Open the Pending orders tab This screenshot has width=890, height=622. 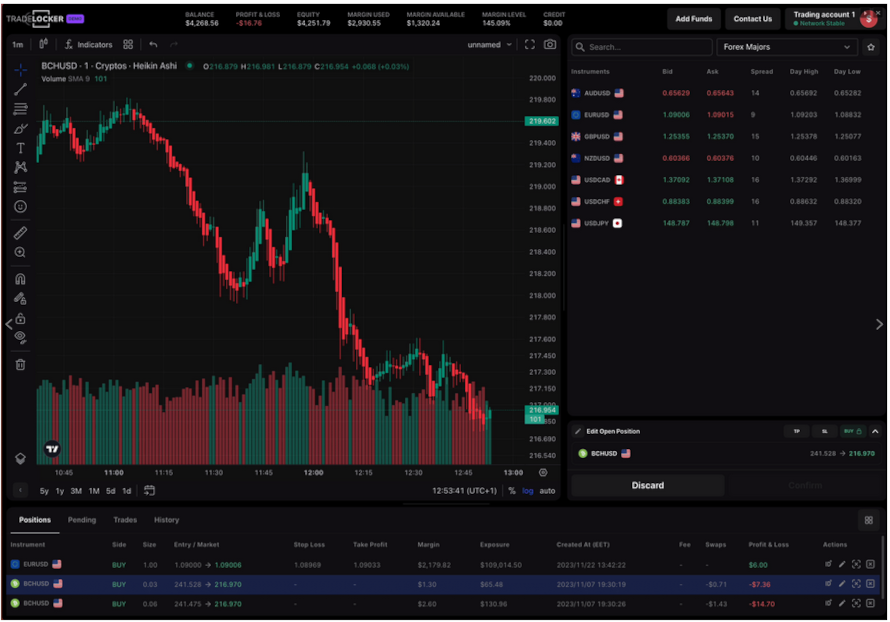(82, 520)
